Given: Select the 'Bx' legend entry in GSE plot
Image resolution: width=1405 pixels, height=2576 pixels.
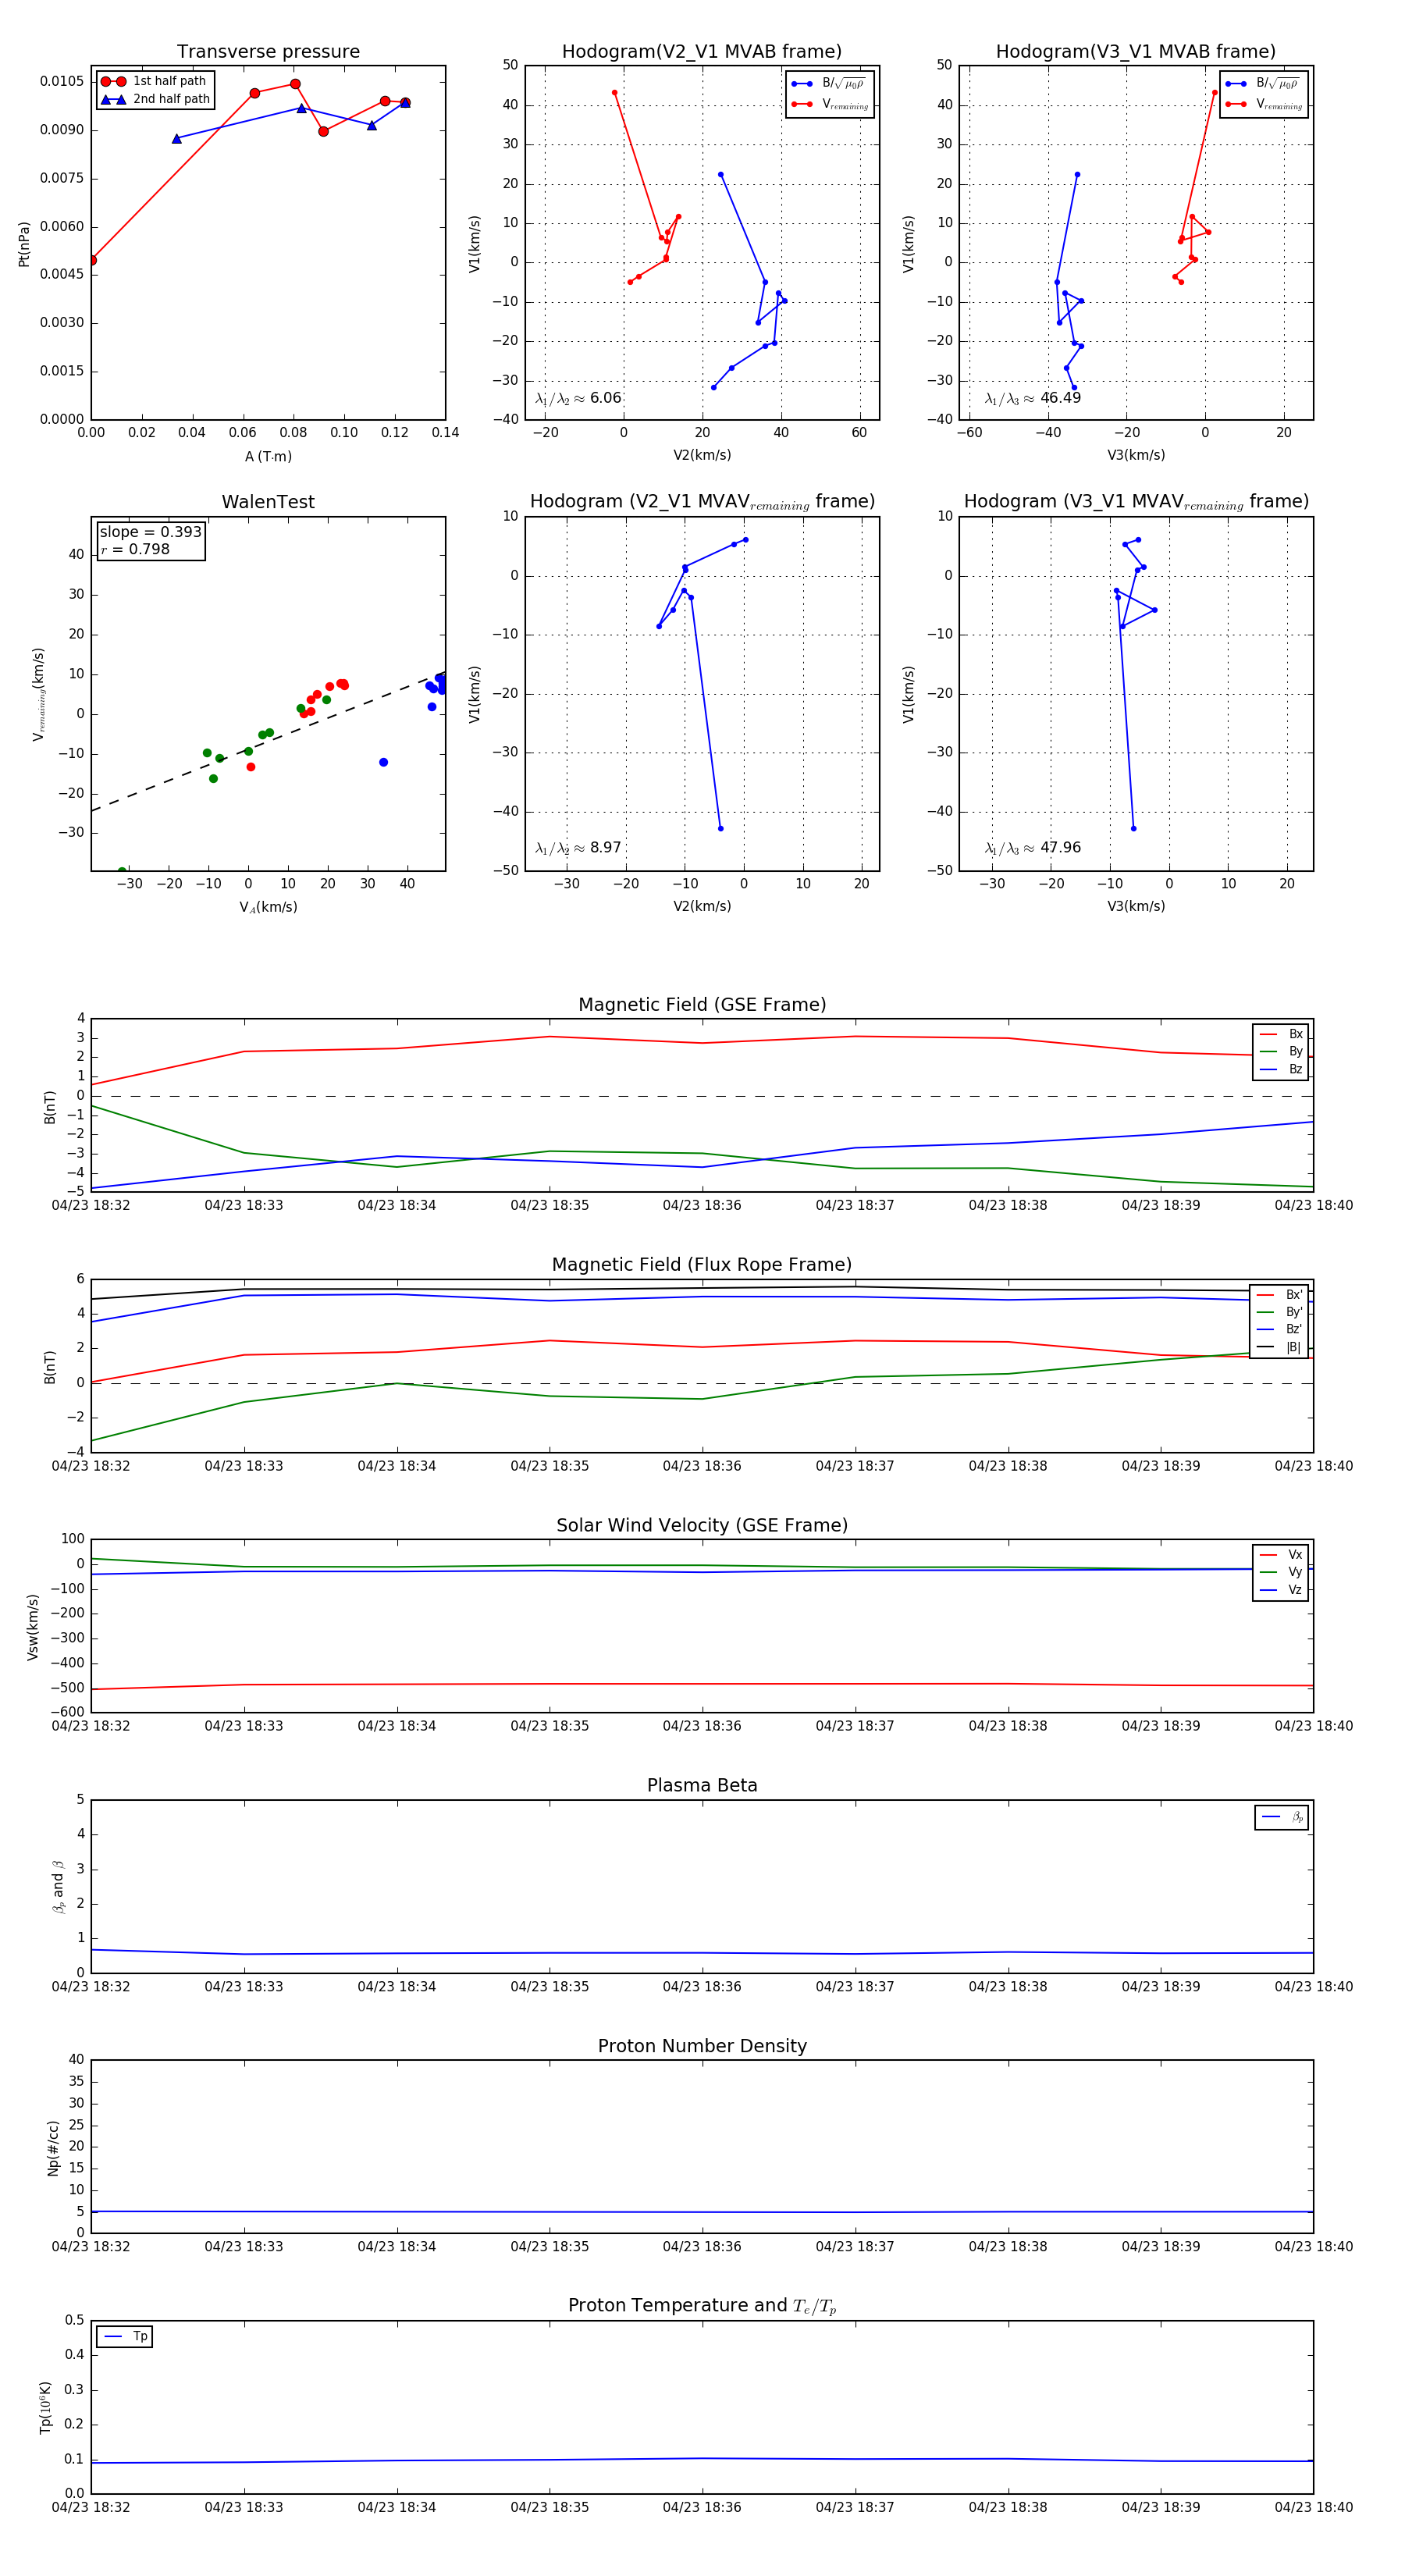Looking at the screenshot, I should pyautogui.click(x=1281, y=1034).
